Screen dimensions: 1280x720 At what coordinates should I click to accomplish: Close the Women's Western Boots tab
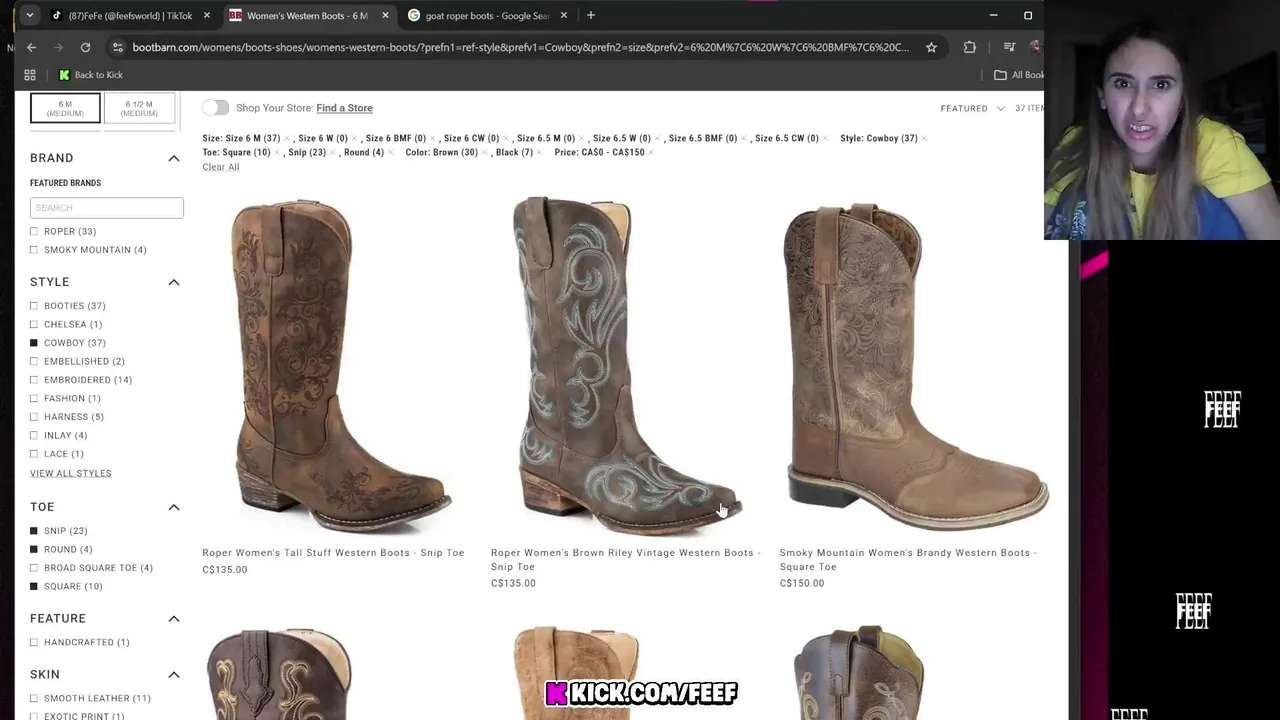click(x=385, y=15)
